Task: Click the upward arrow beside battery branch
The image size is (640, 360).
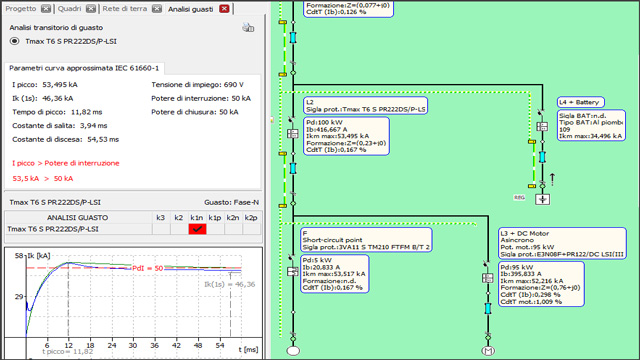Action: pos(552,179)
